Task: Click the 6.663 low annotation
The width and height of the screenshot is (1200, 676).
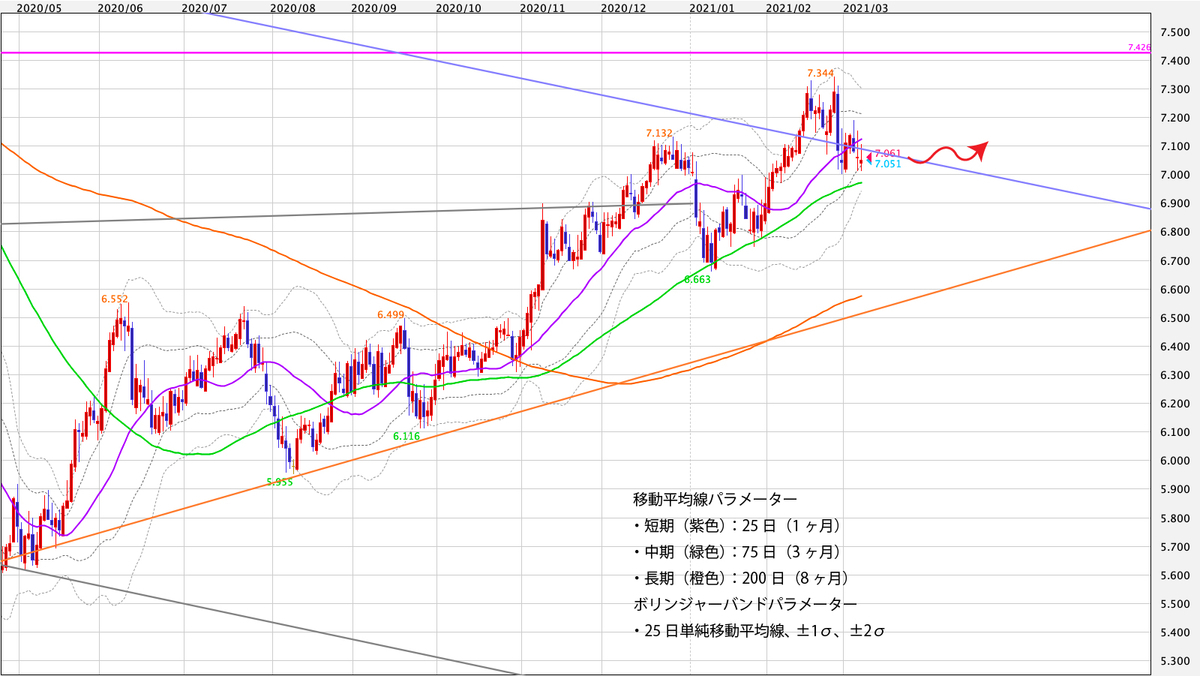Action: (697, 281)
